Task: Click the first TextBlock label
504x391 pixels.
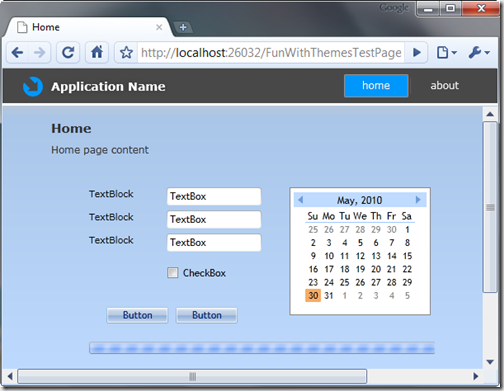Action: [111, 194]
